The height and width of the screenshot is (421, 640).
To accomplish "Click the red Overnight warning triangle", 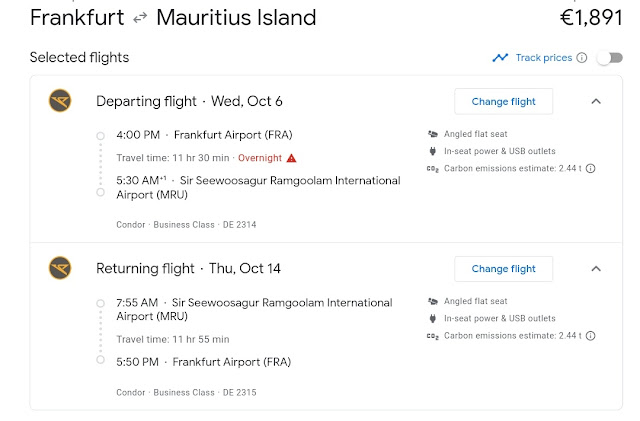I will pyautogui.click(x=291, y=158).
